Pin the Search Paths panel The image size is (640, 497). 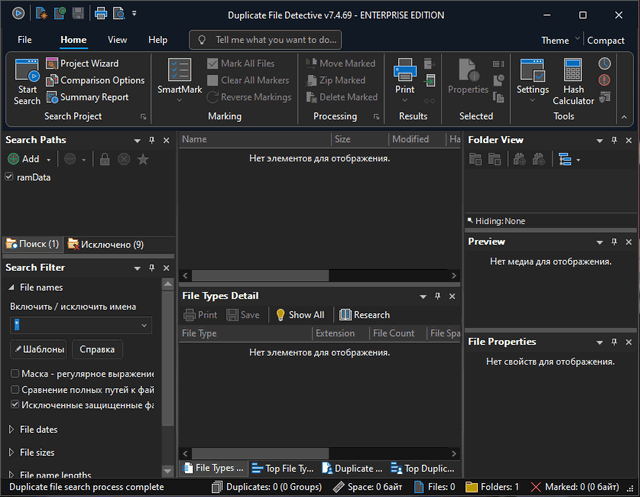pos(152,140)
